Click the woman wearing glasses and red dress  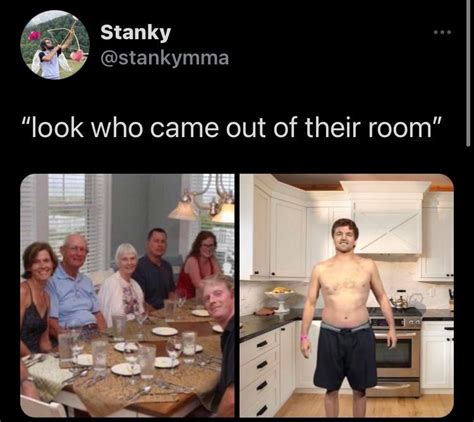click(198, 264)
